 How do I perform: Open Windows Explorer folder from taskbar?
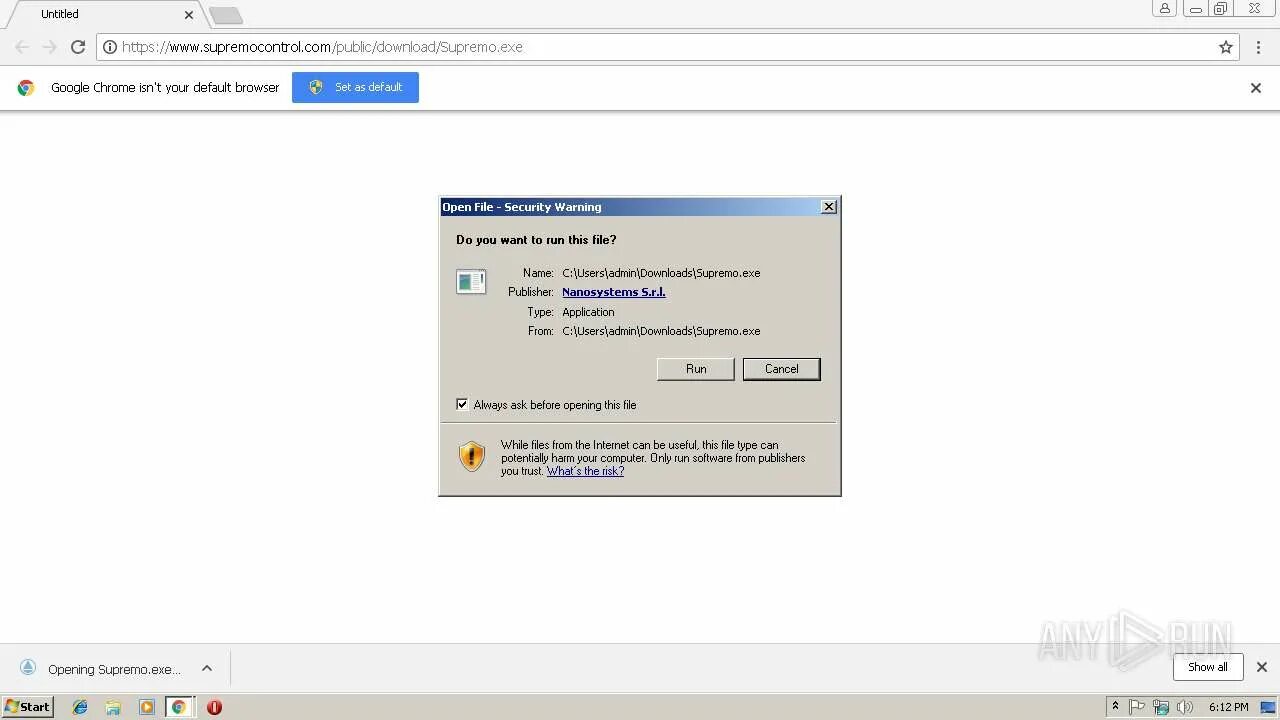(113, 707)
